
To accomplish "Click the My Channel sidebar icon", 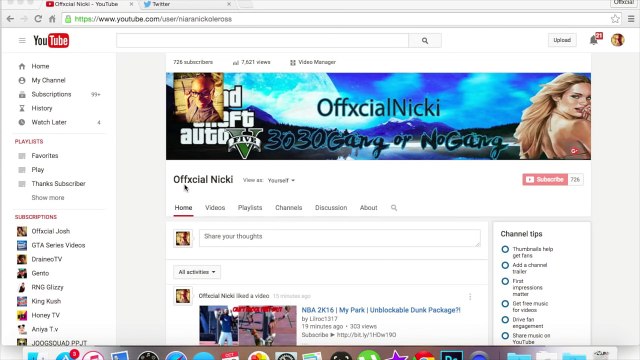I will (x=22, y=80).
